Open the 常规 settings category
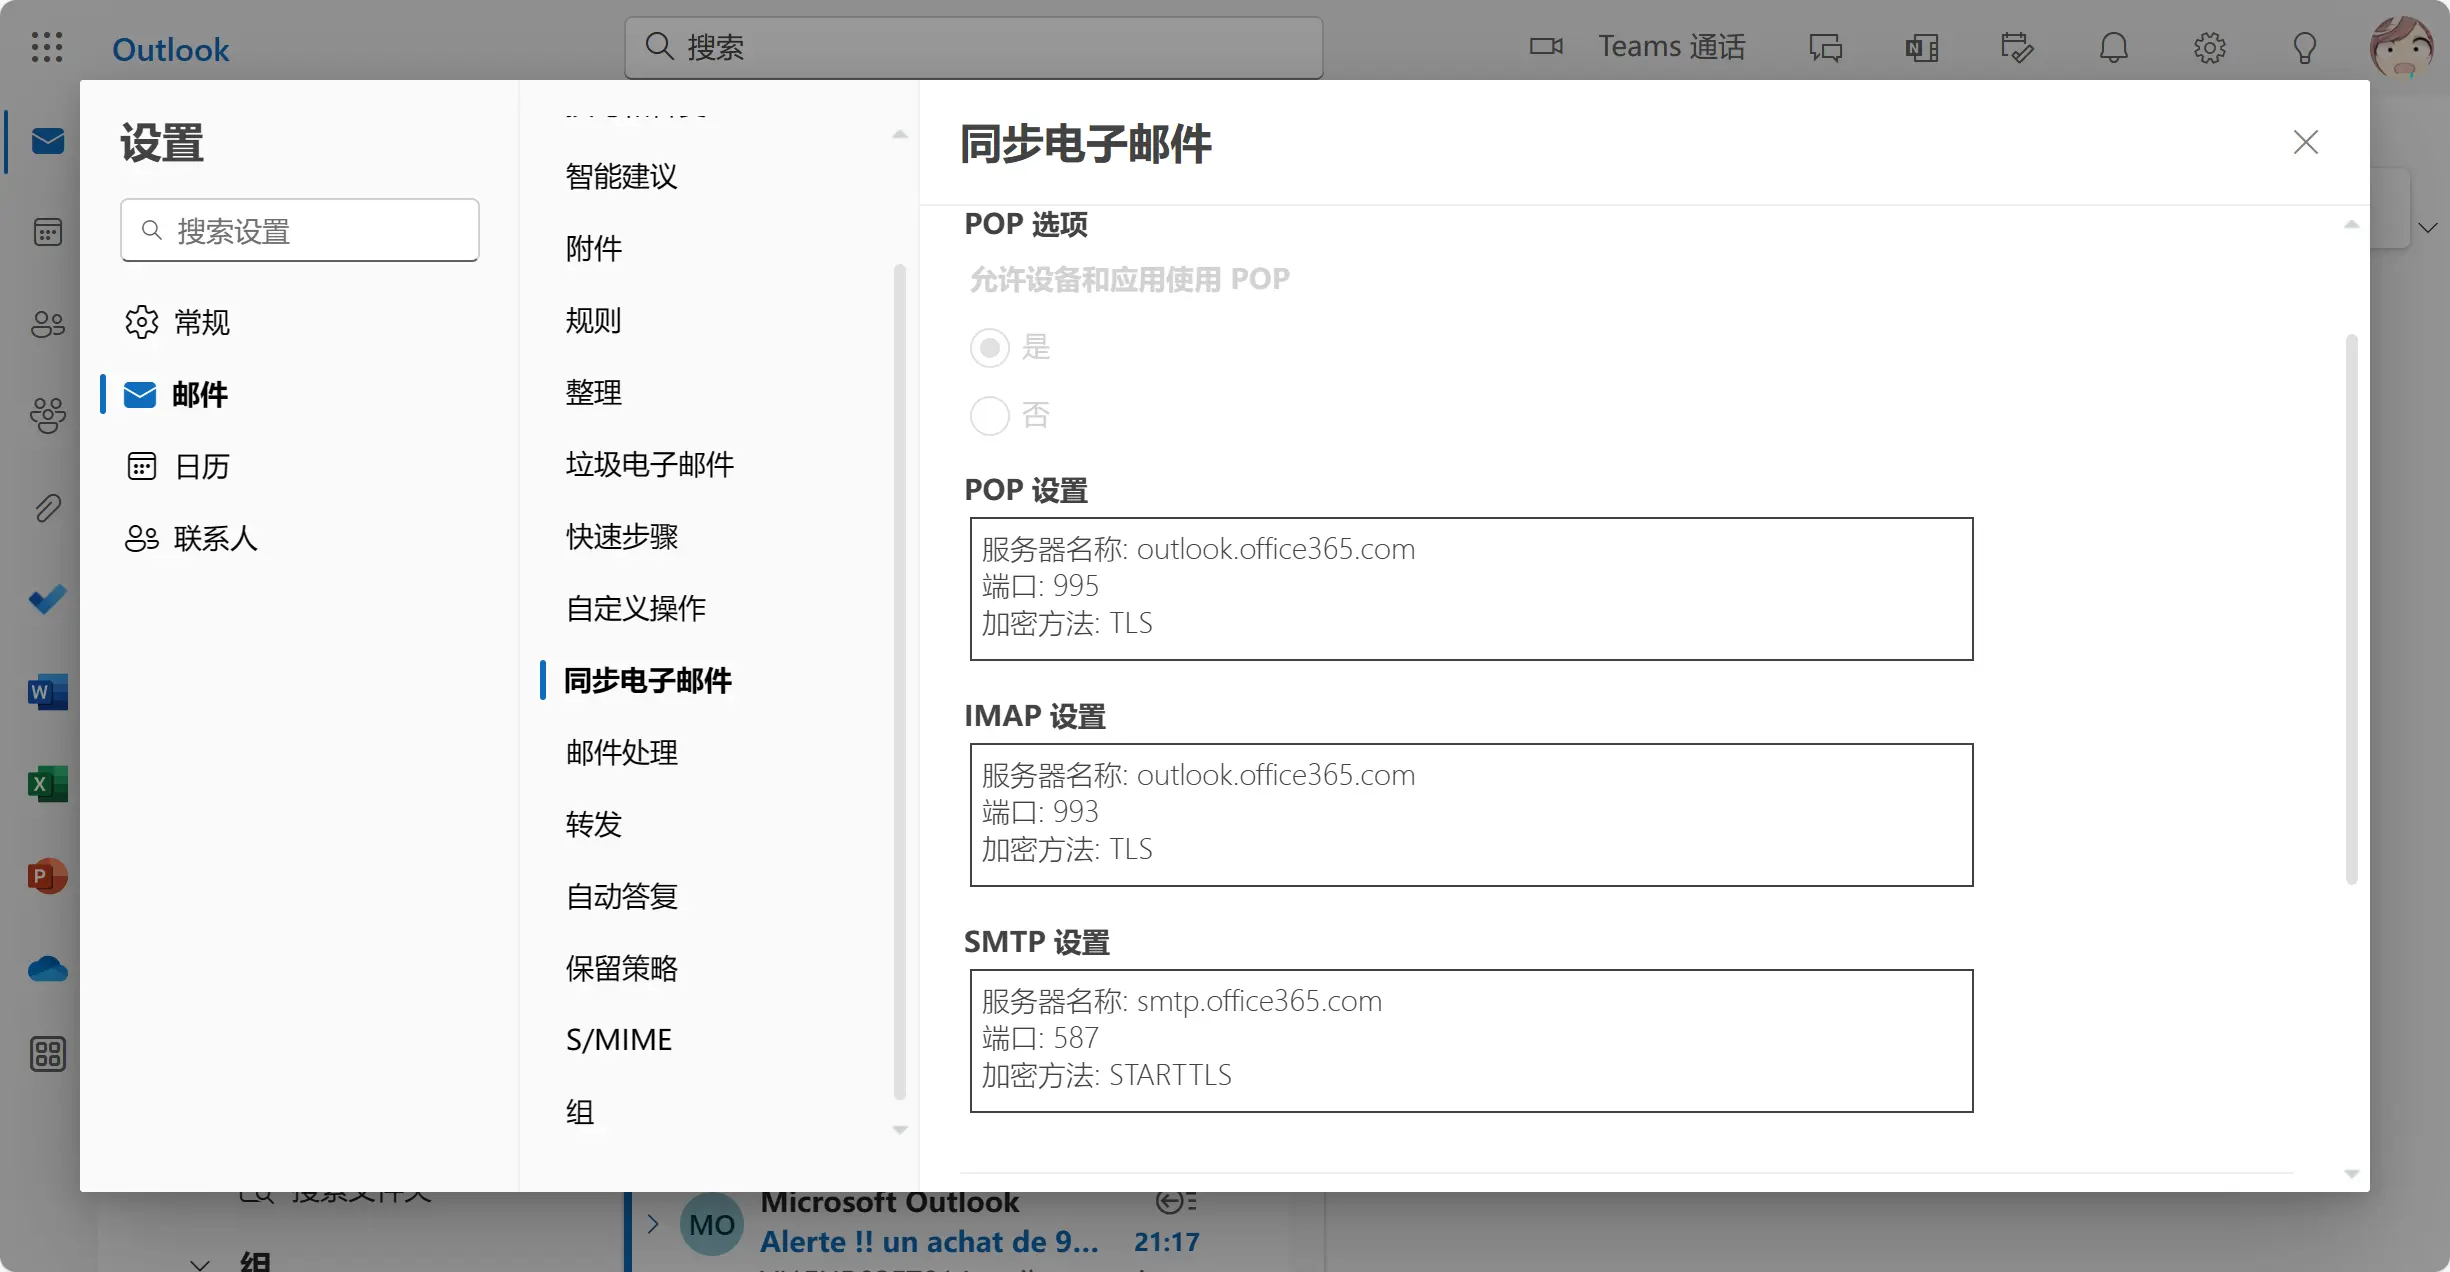 [200, 322]
